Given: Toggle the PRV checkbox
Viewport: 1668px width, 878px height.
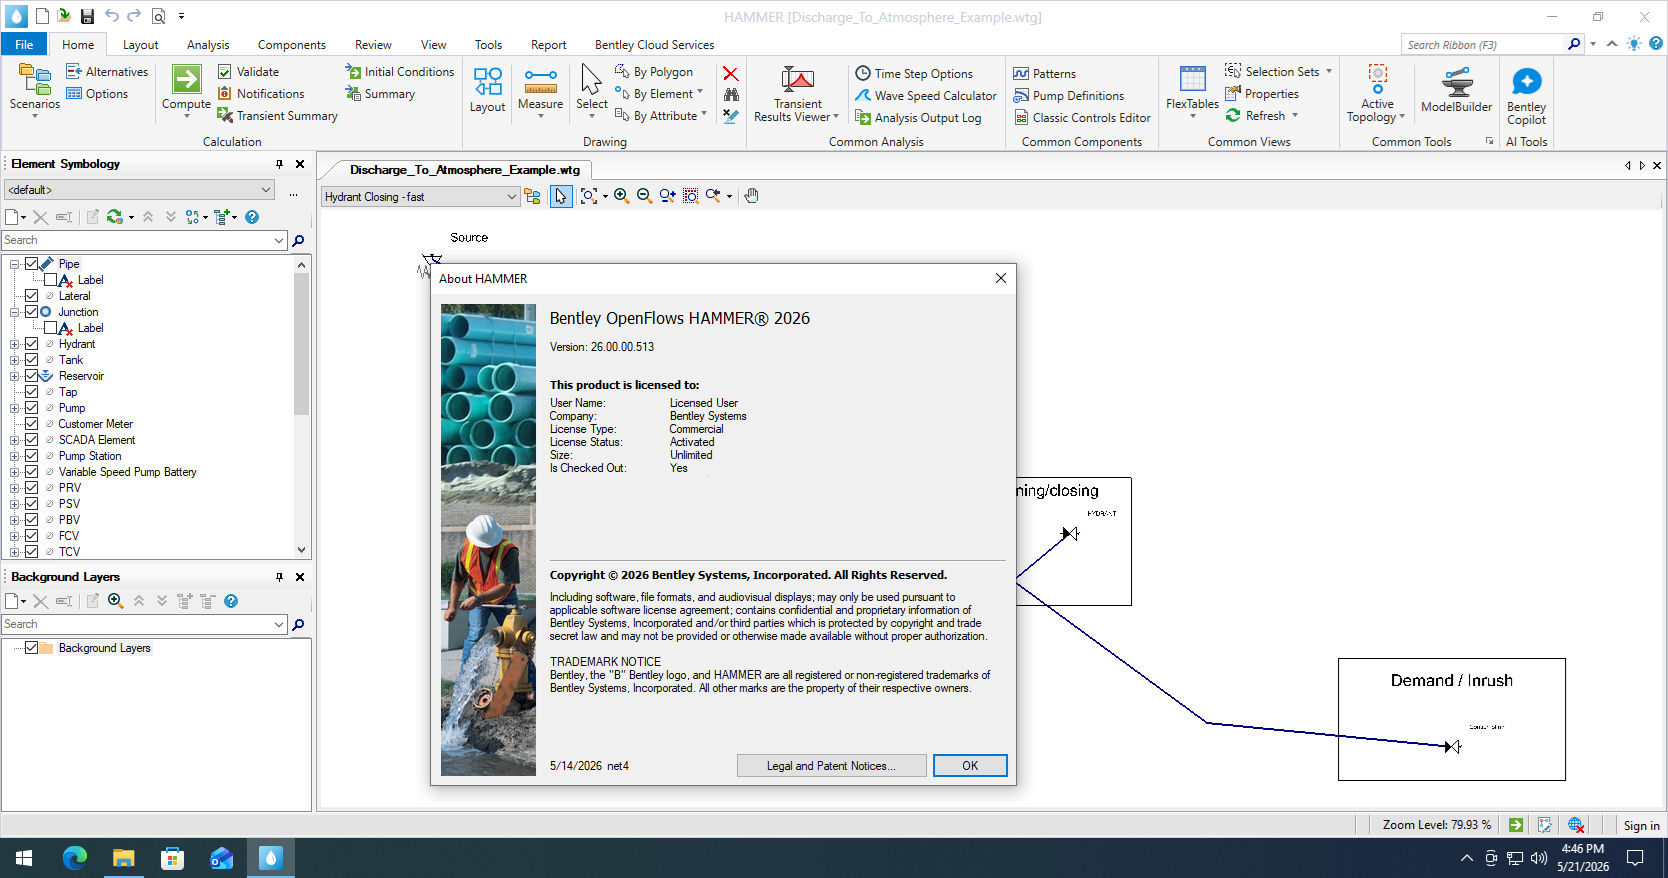Looking at the screenshot, I should click(x=31, y=488).
